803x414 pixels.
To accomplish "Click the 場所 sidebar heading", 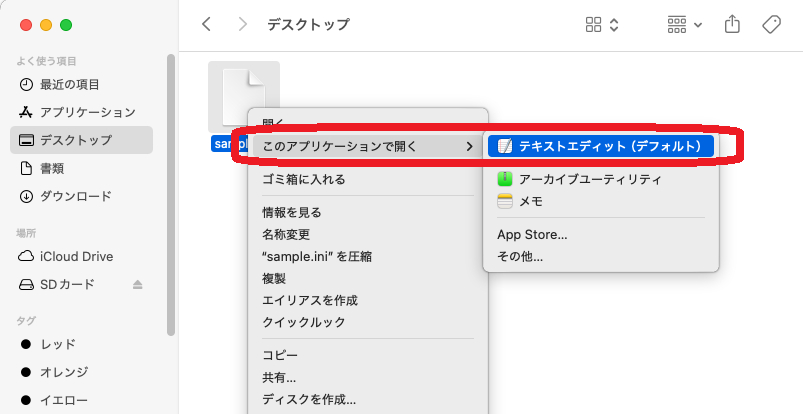I will click(x=26, y=234).
